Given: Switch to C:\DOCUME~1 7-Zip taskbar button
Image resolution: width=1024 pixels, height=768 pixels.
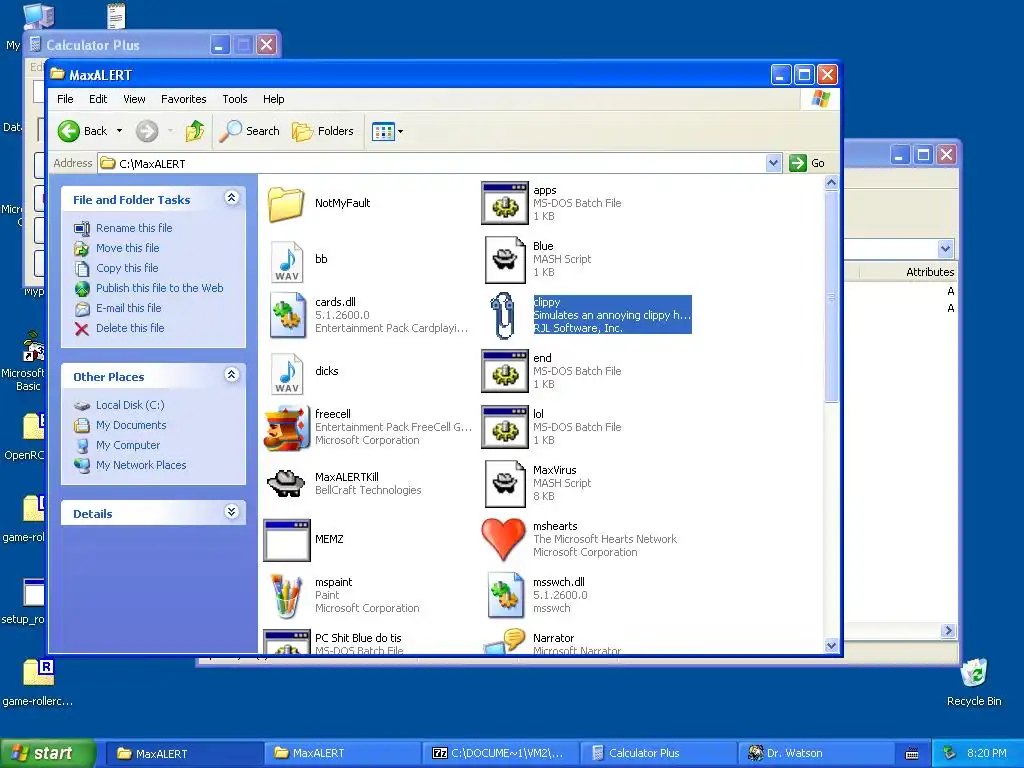Looking at the screenshot, I should 501,753.
